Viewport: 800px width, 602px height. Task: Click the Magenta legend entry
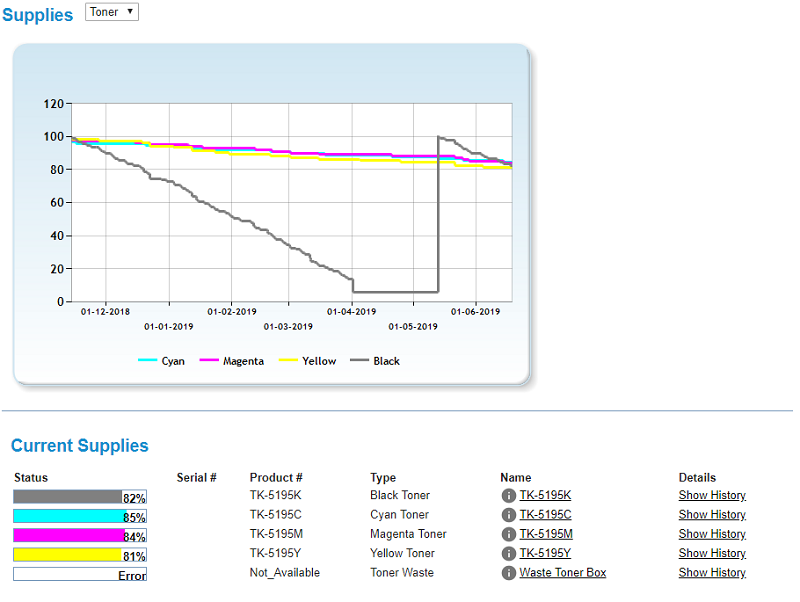[232, 361]
